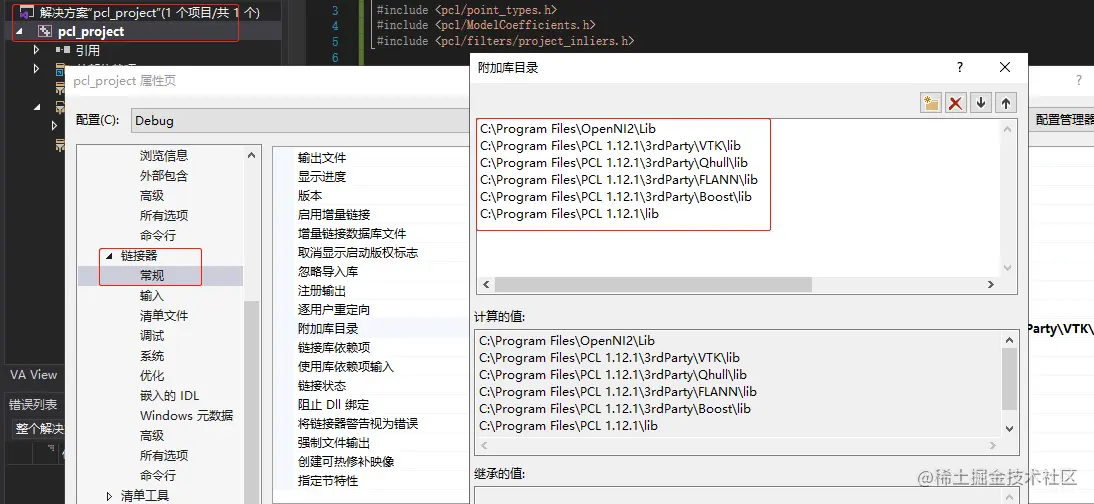Select 嵌入的 IDL in the property tree
This screenshot has height=504, width=1094.
170,396
